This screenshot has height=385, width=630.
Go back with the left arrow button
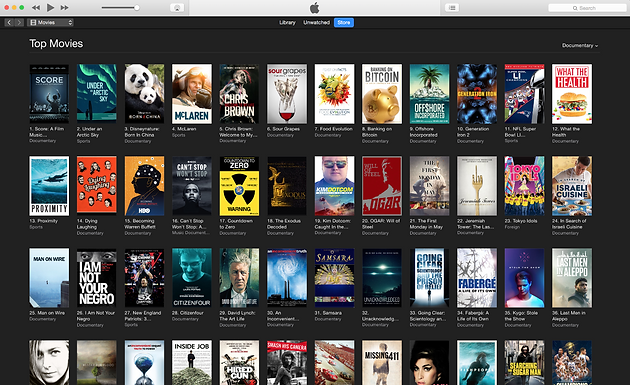(9, 23)
